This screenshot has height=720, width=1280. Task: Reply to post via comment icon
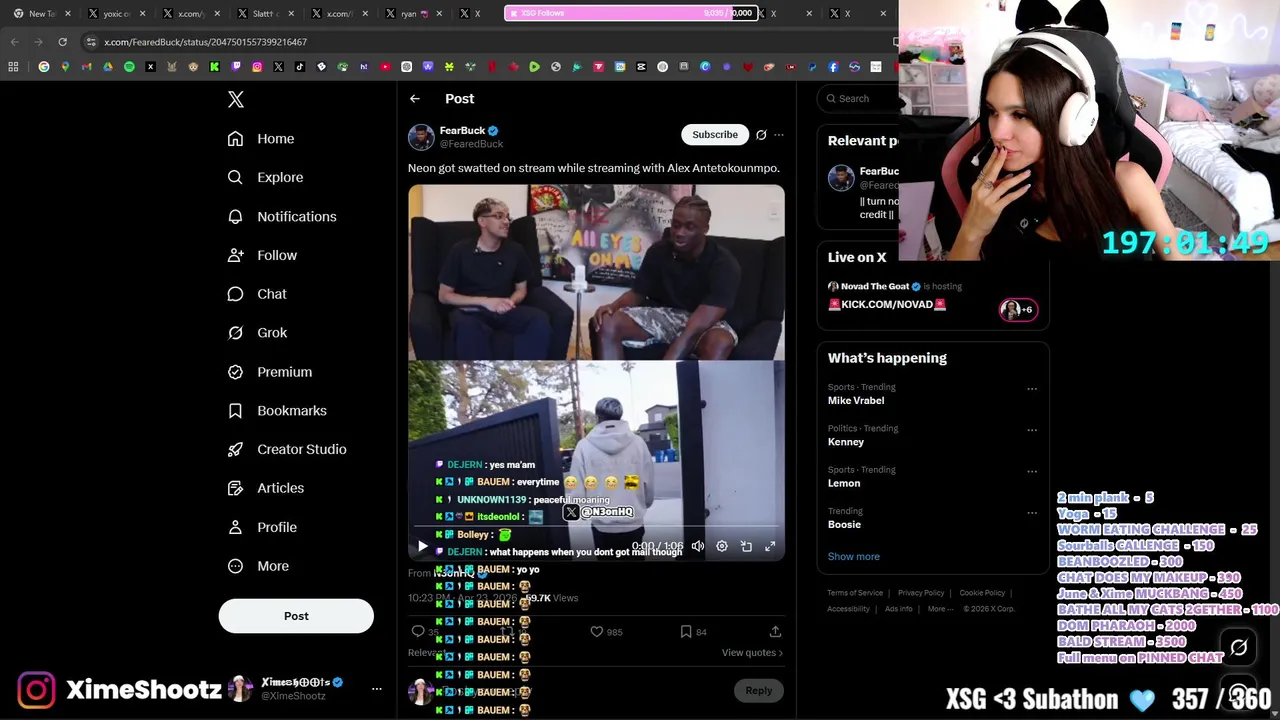(x=418, y=631)
